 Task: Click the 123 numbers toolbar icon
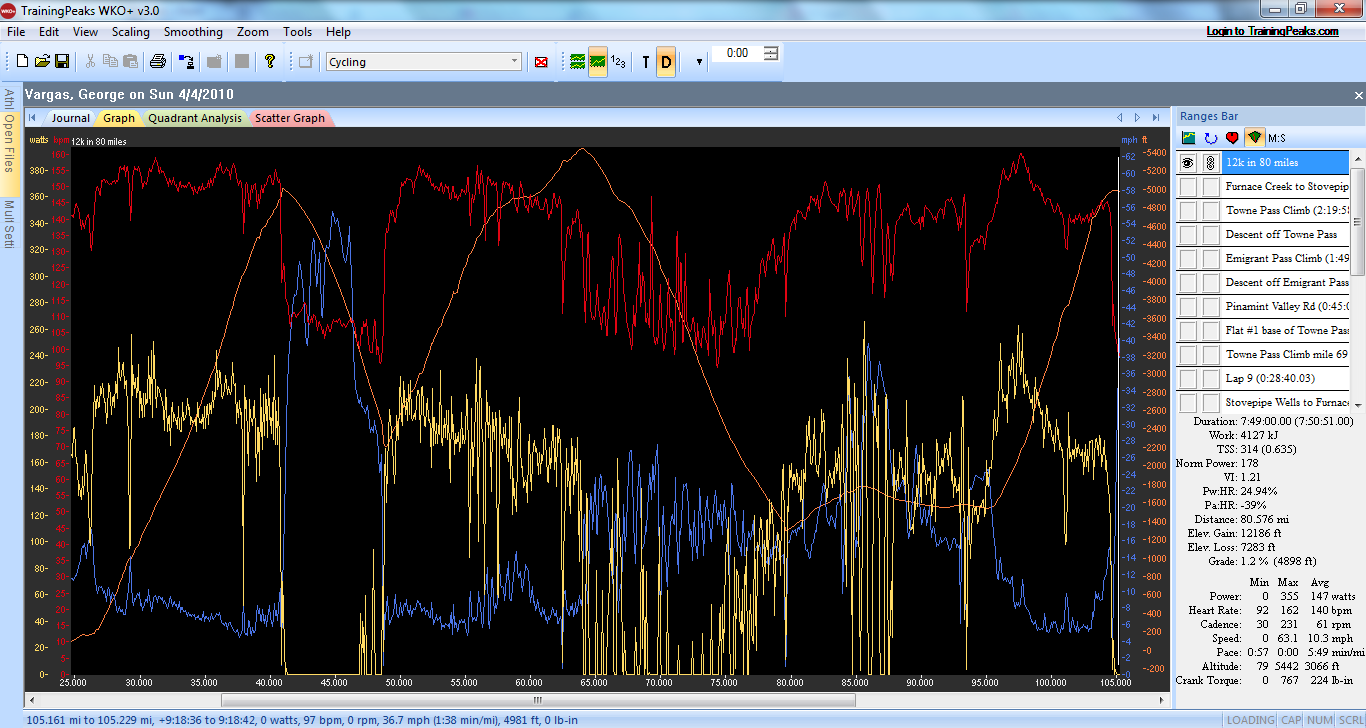[x=619, y=62]
